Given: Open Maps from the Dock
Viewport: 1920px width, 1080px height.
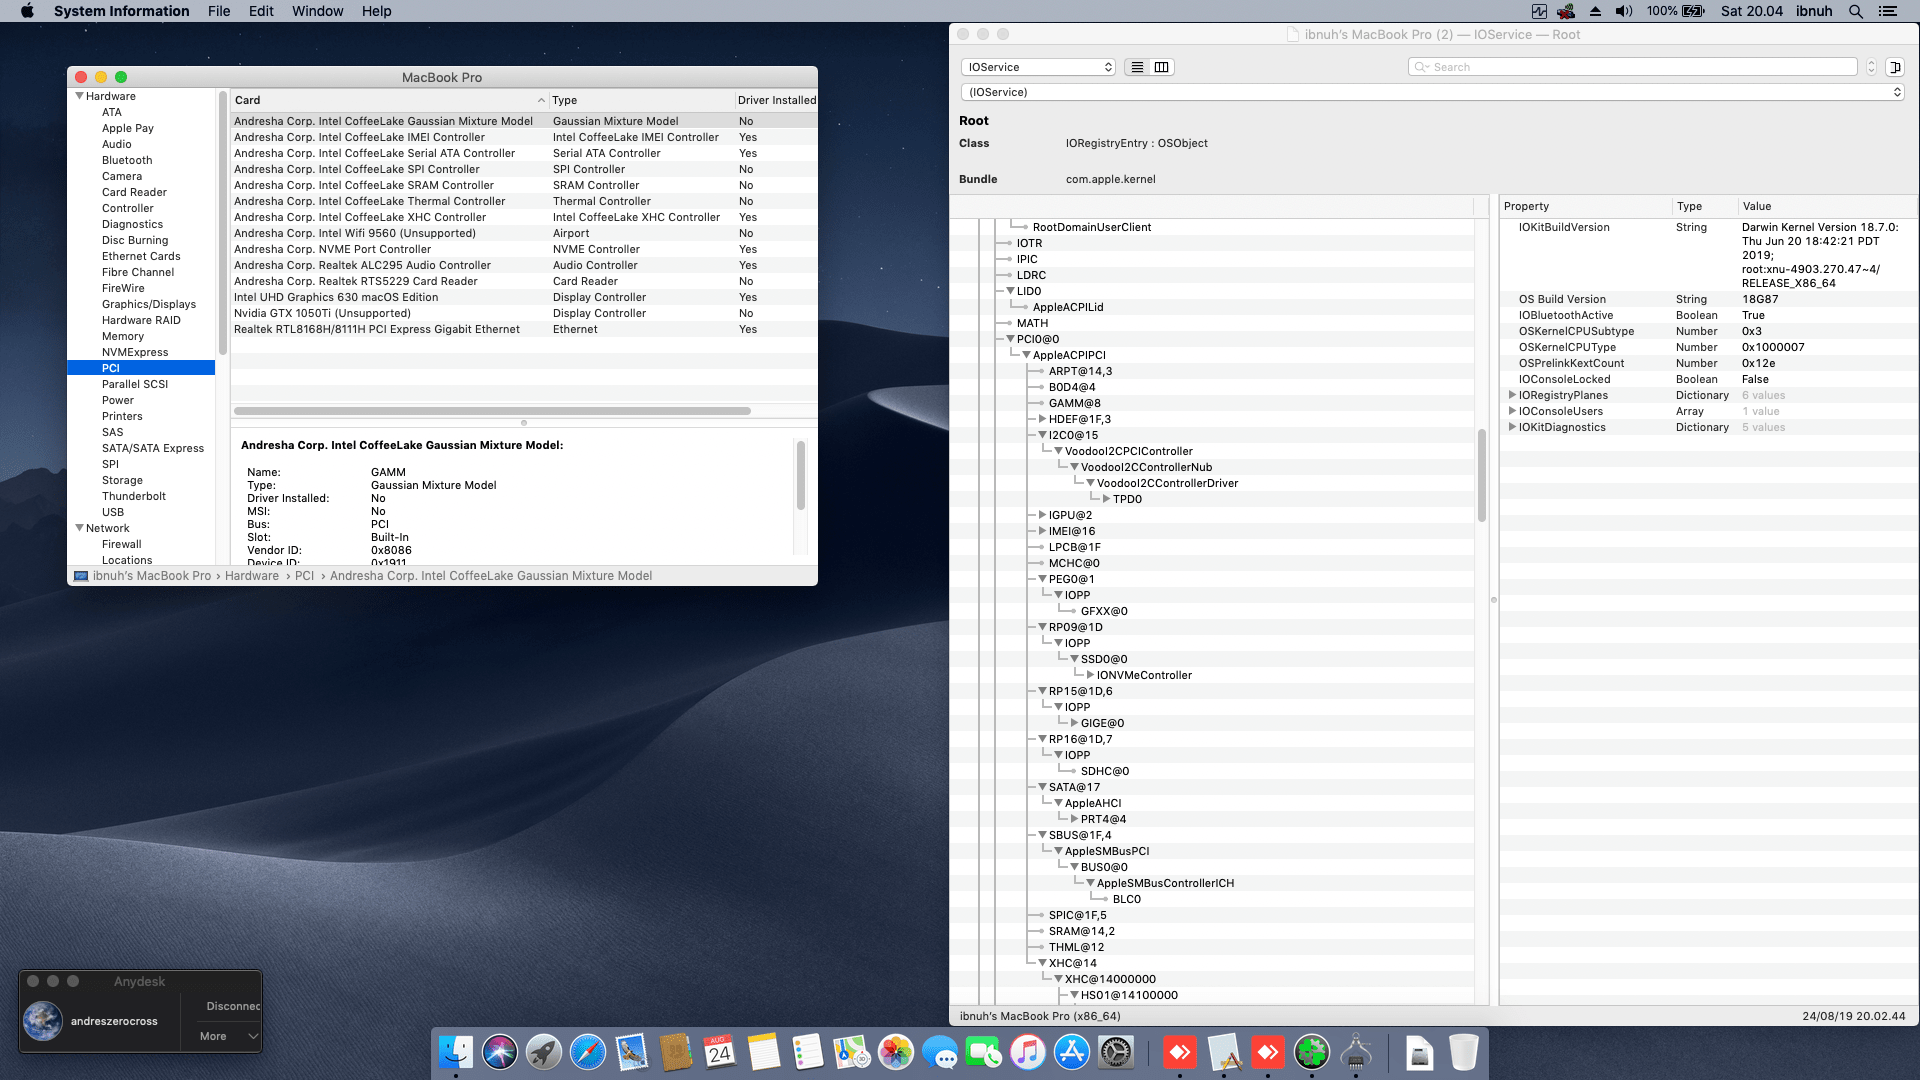Looking at the screenshot, I should [x=852, y=1052].
